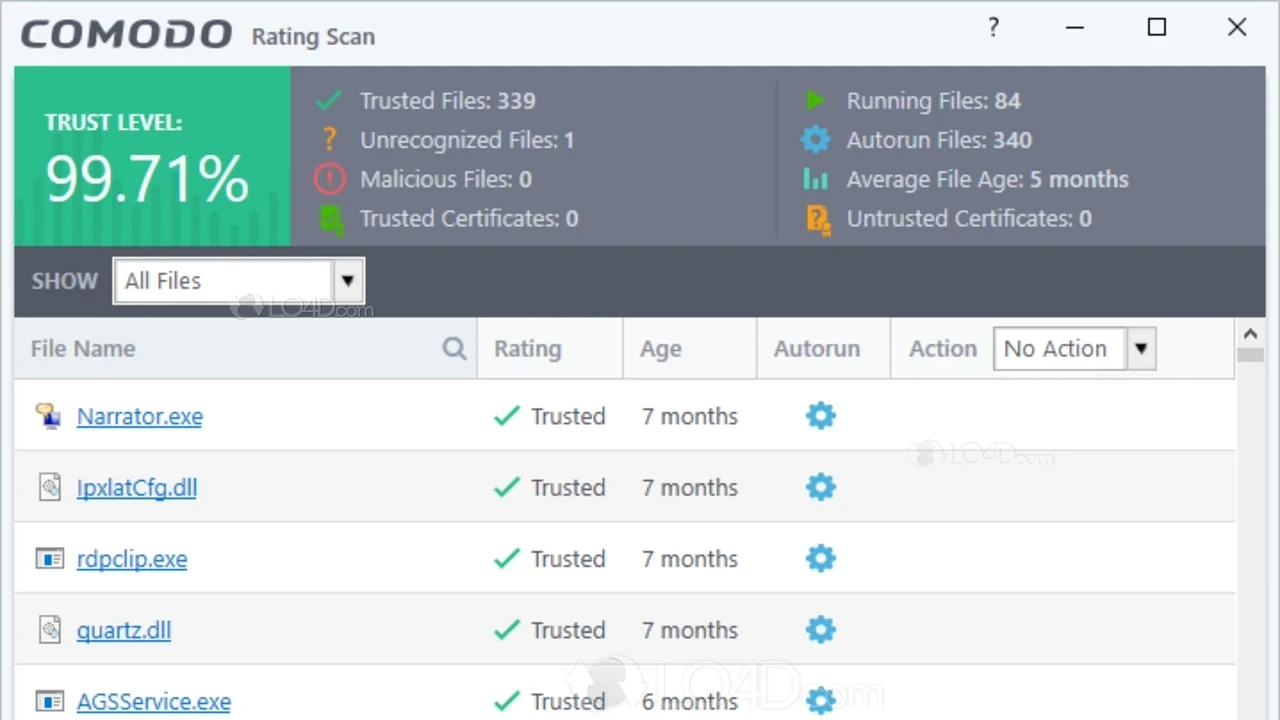This screenshot has width=1280, height=720.
Task: Click the Narrator.exe file icon
Action: click(49, 415)
